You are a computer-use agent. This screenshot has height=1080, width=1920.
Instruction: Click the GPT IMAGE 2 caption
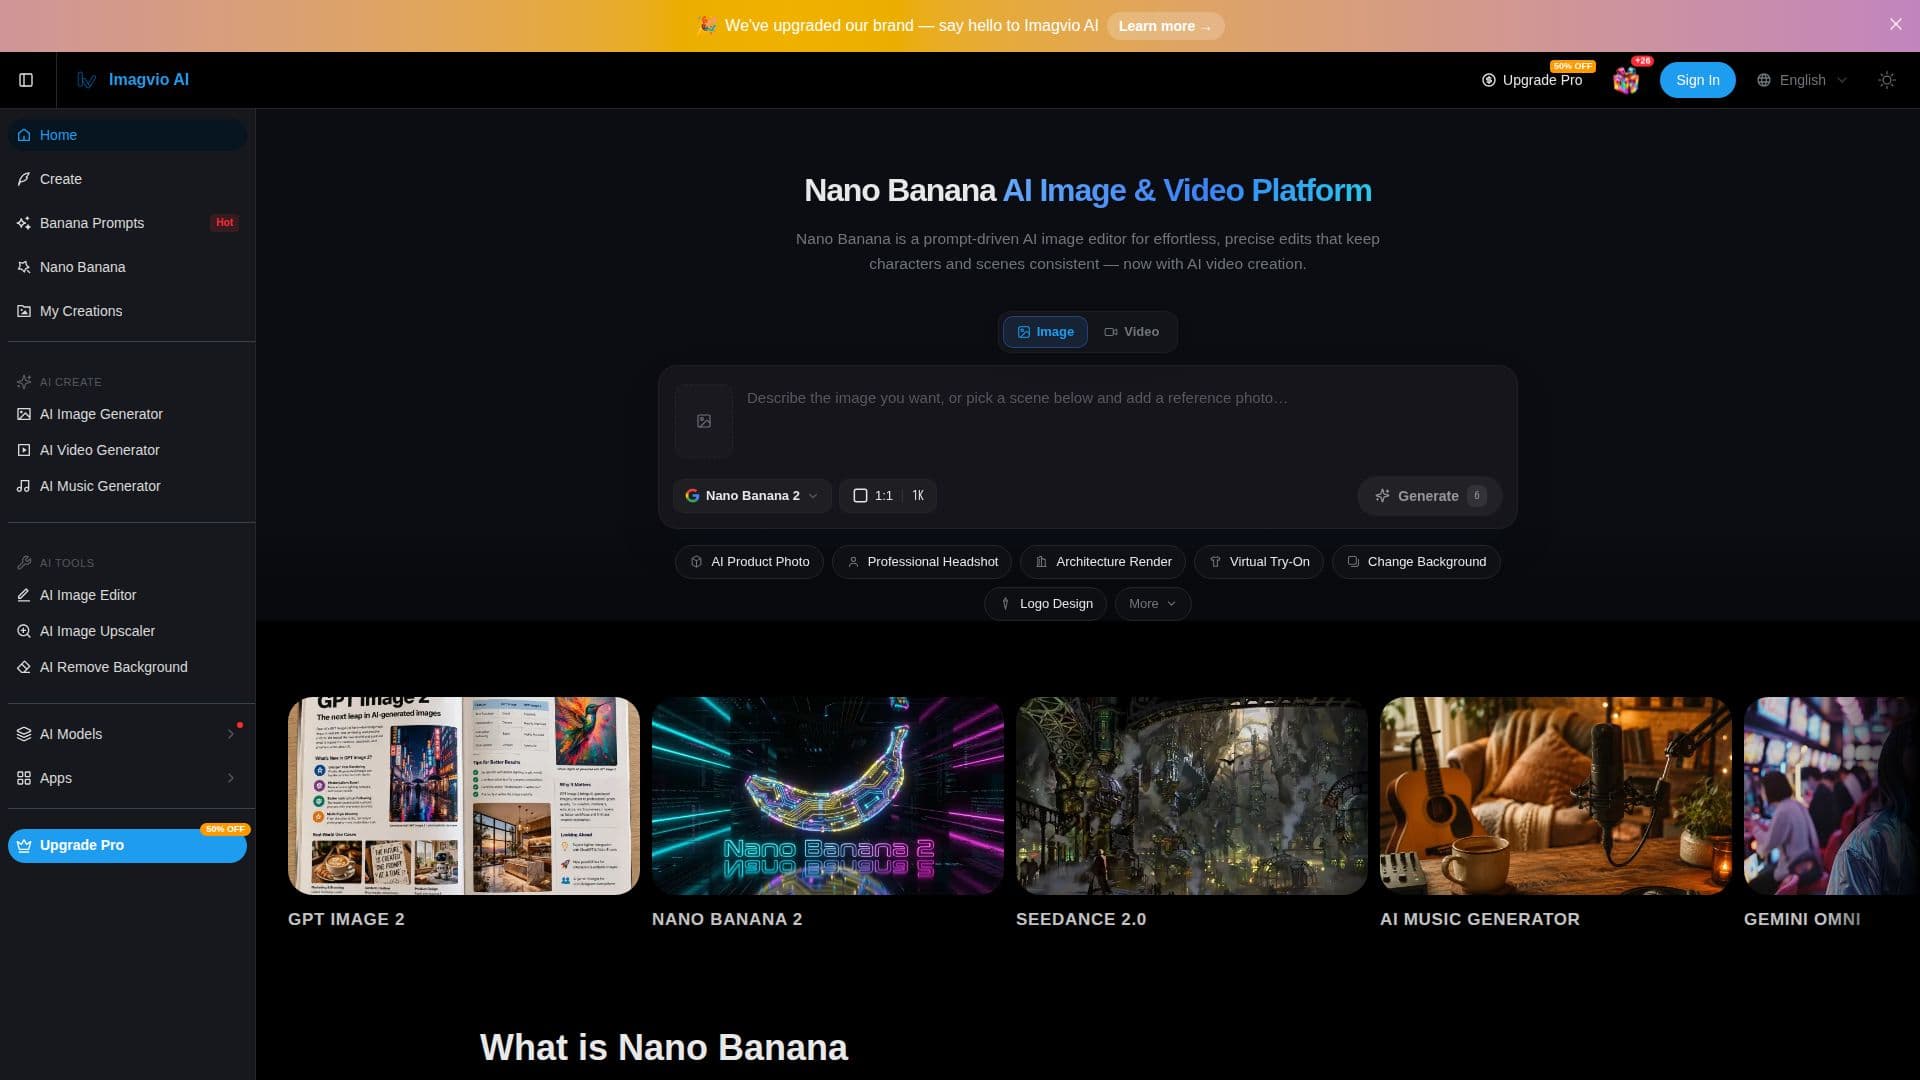346,919
